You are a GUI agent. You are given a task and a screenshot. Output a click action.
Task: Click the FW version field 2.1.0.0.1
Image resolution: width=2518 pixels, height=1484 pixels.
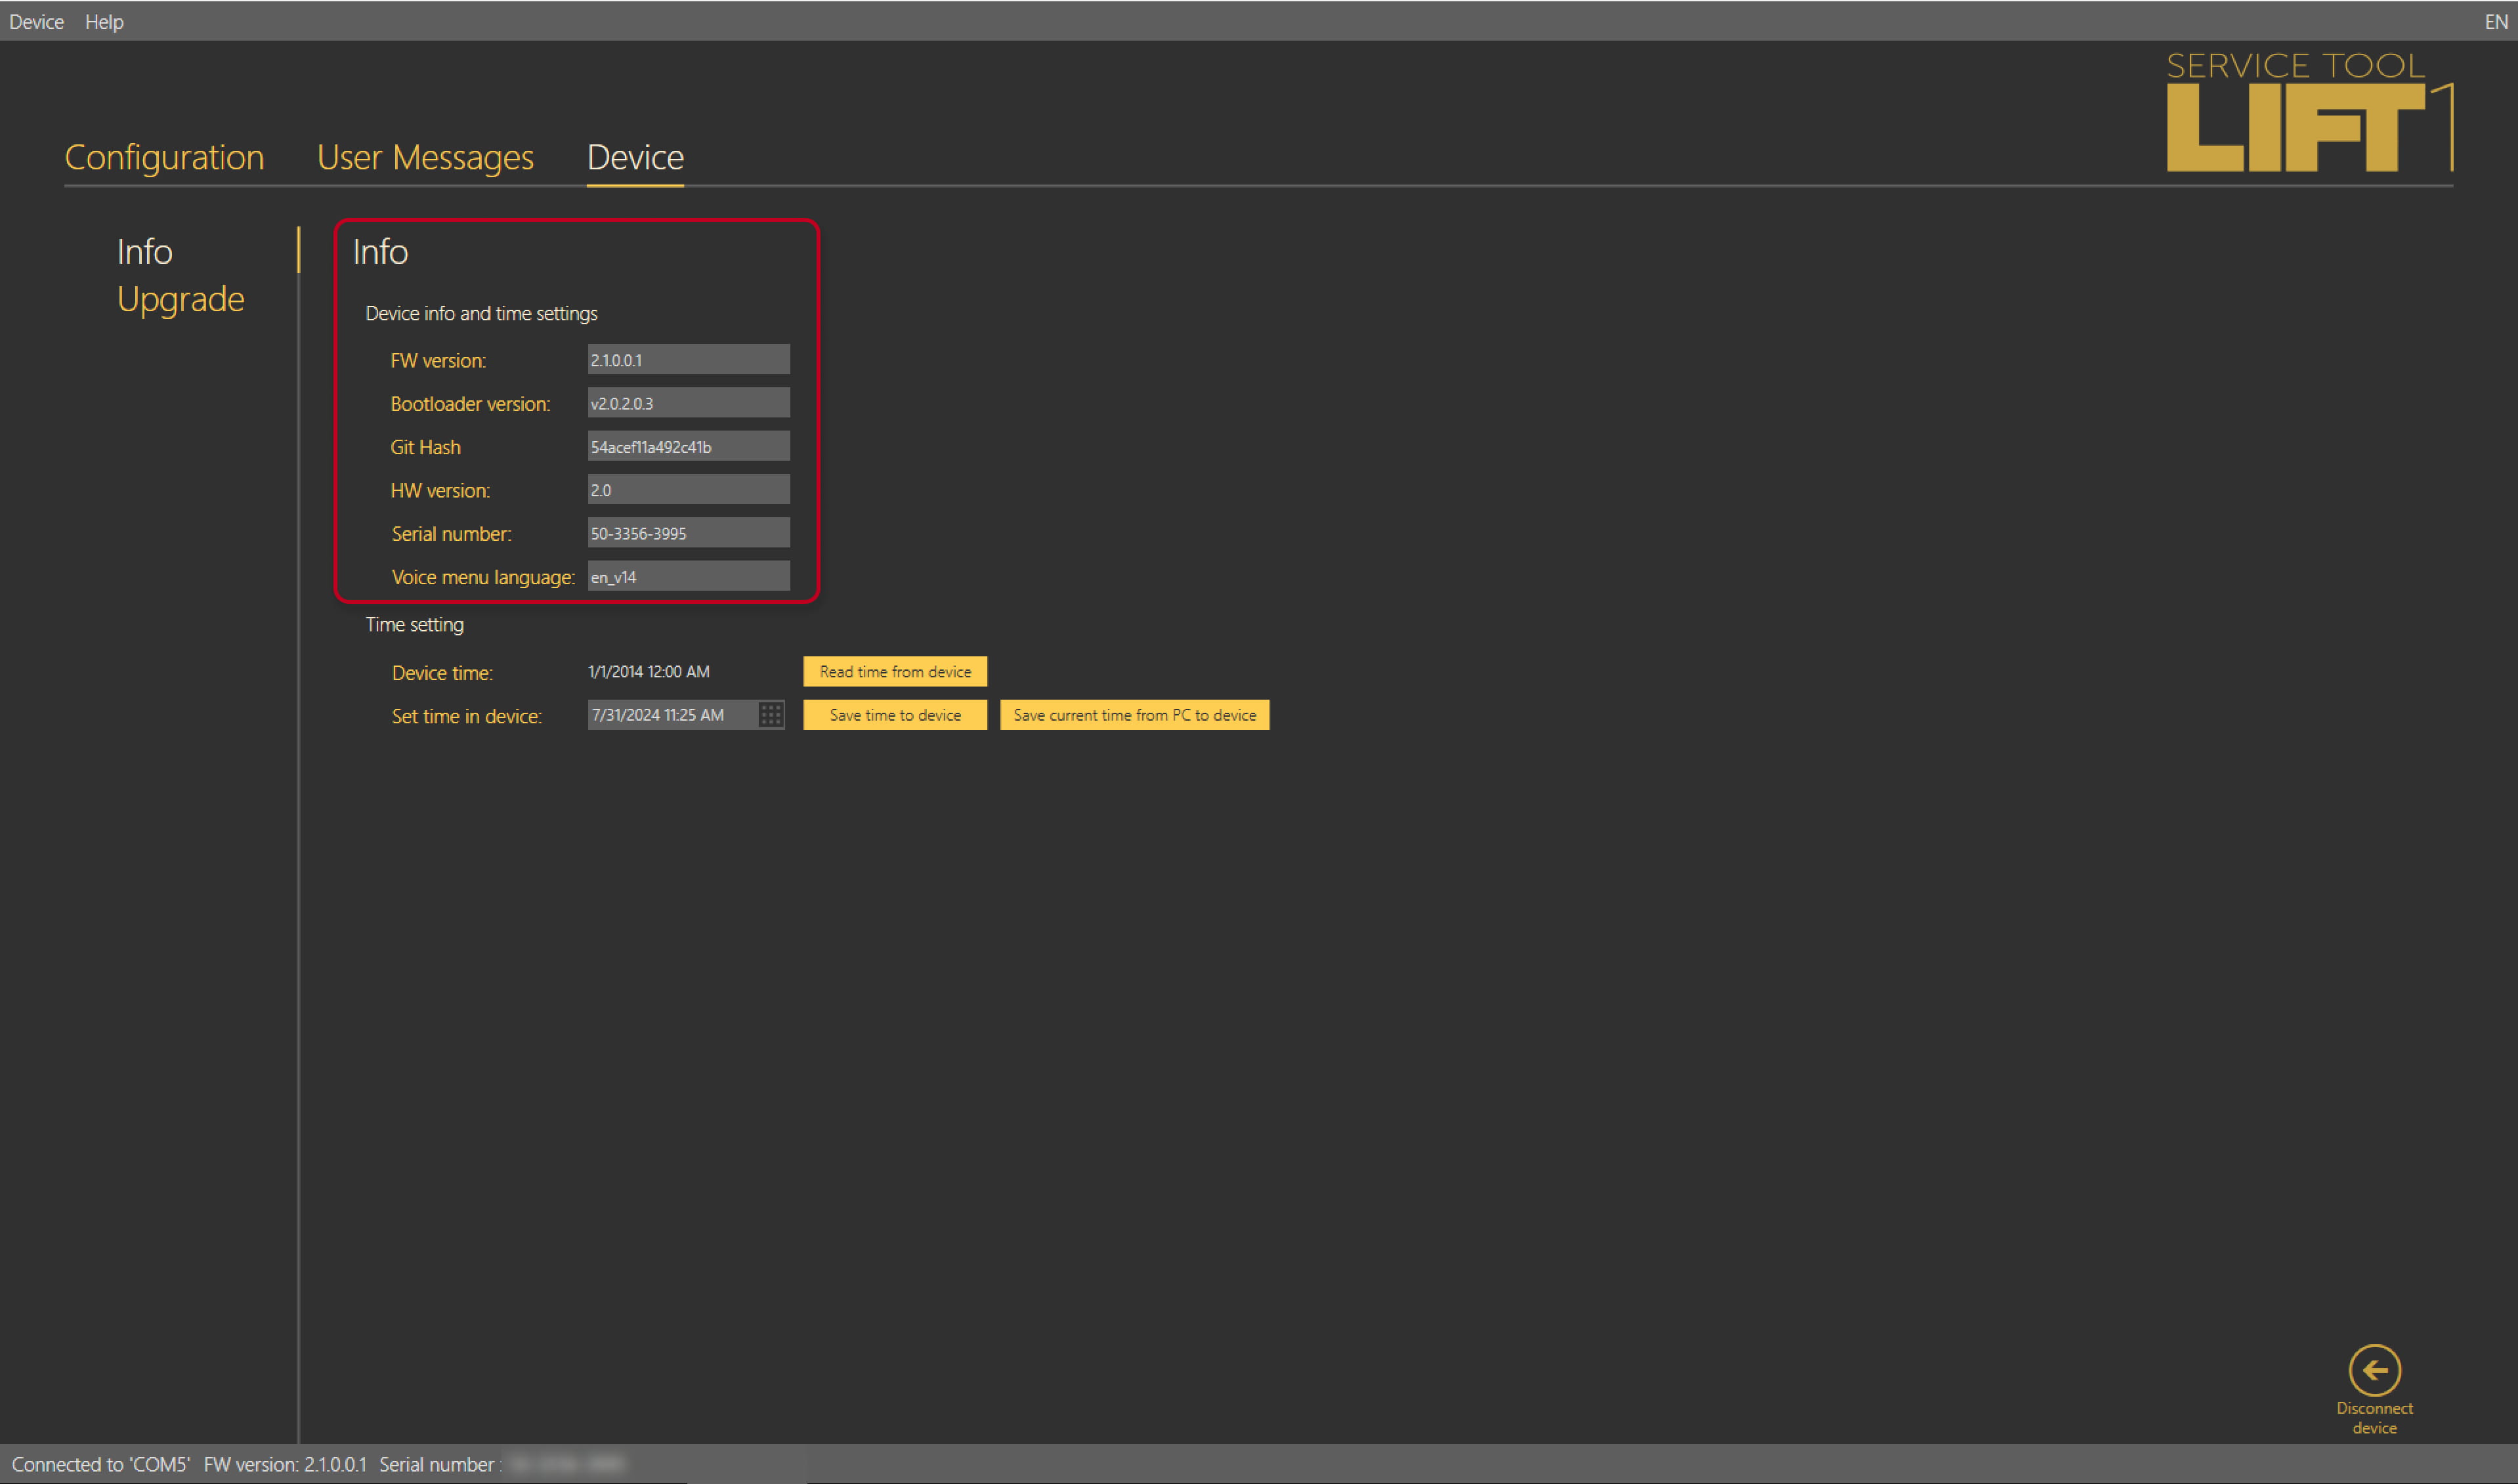click(x=688, y=359)
